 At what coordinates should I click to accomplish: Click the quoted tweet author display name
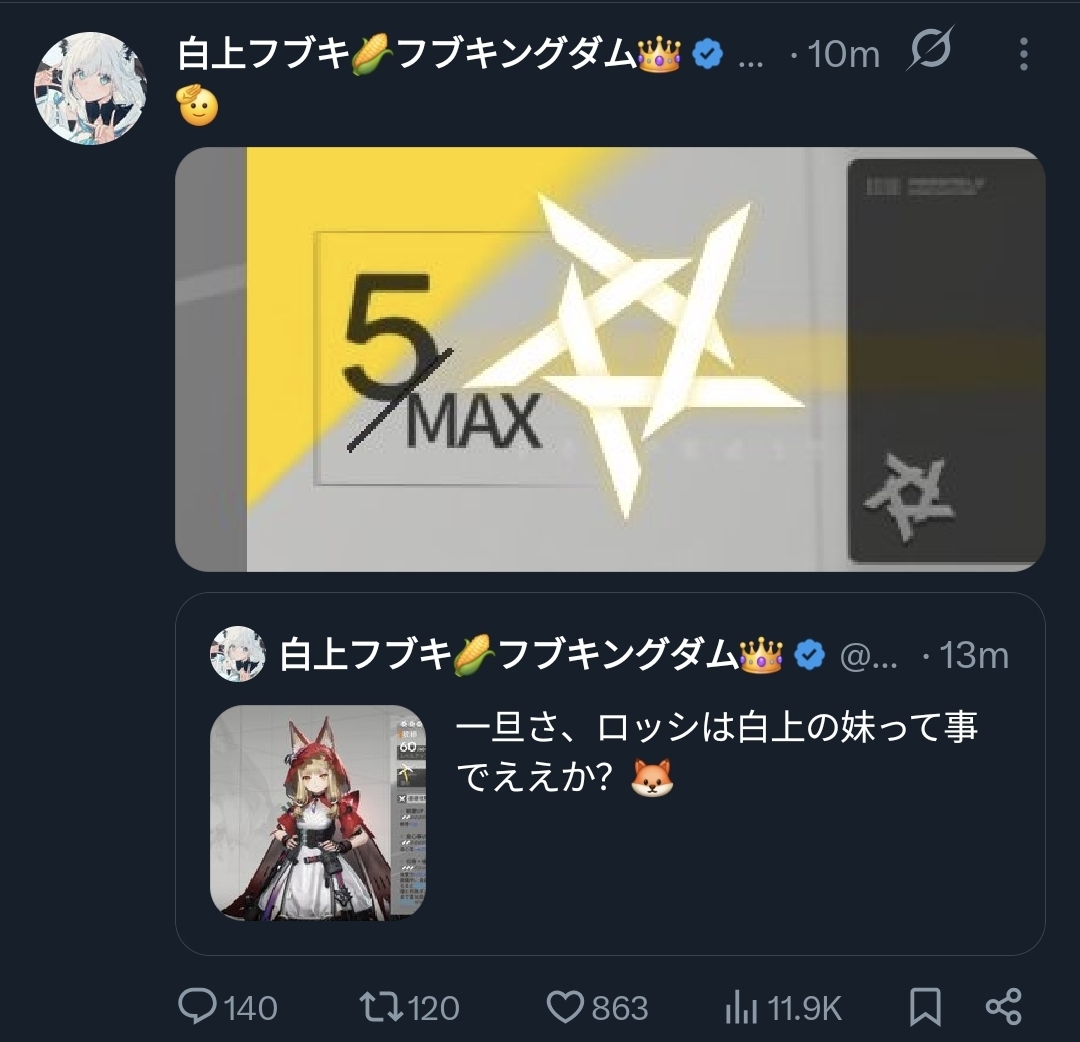tap(531, 654)
